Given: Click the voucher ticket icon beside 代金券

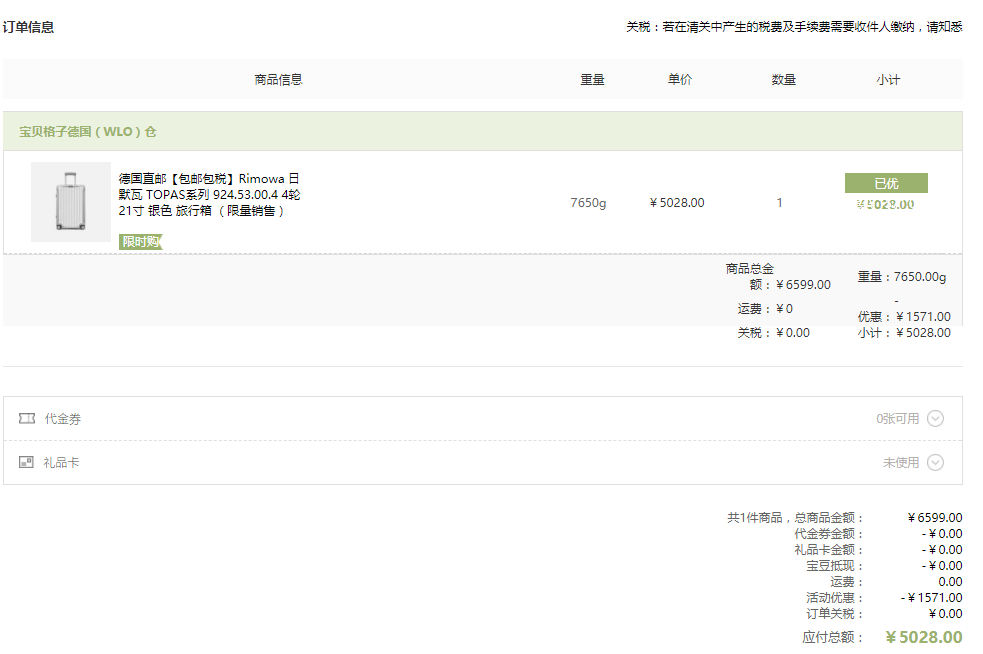Looking at the screenshot, I should 27,418.
